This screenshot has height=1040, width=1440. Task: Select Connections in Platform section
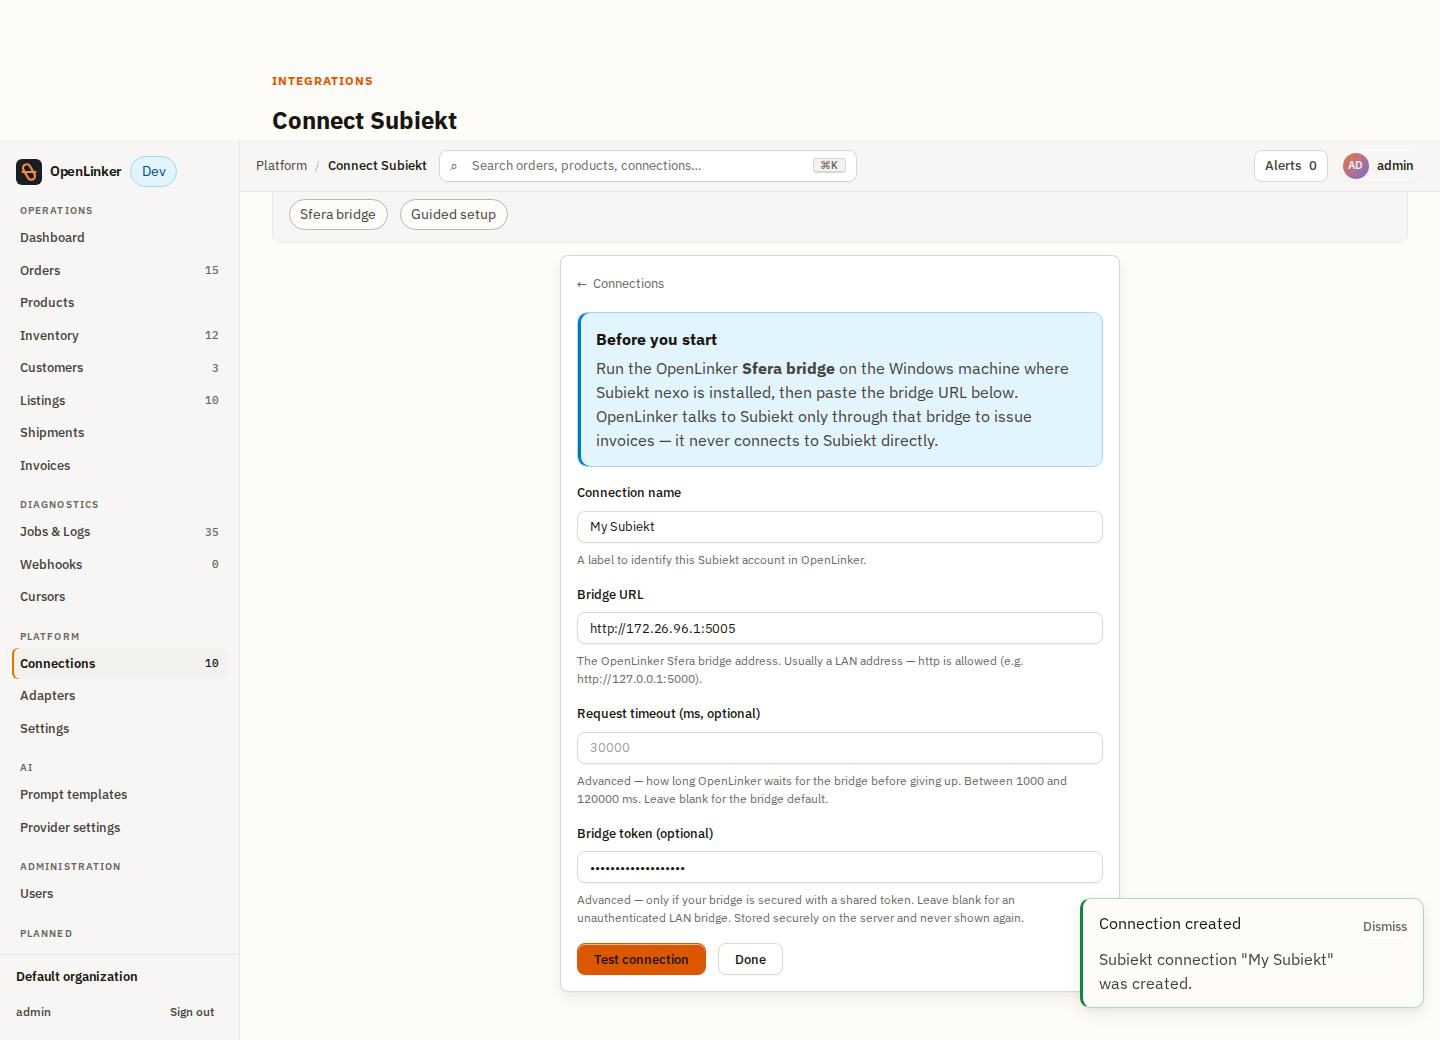[x=120, y=664]
